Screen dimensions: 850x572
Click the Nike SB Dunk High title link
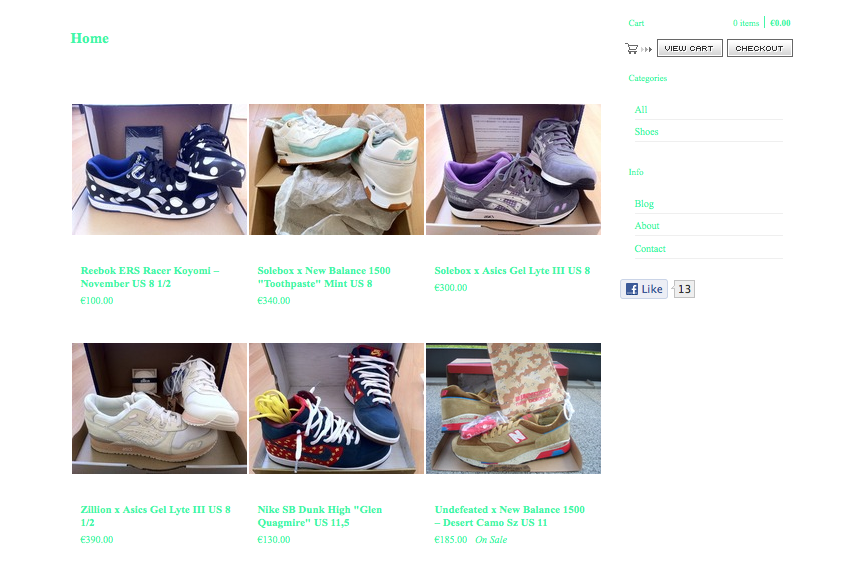click(320, 516)
